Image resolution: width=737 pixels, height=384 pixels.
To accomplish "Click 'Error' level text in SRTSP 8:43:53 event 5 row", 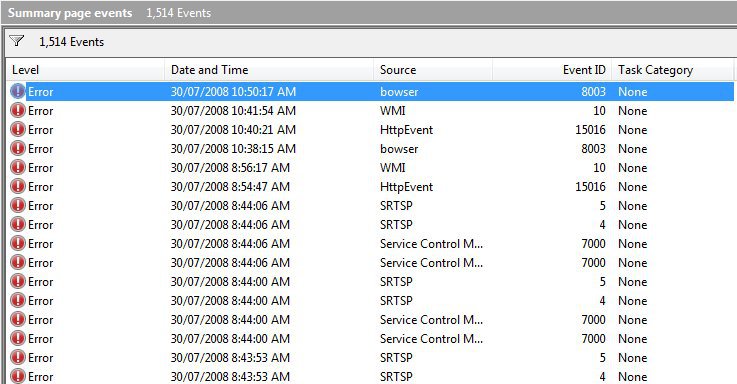I will pyautogui.click(x=40, y=357).
